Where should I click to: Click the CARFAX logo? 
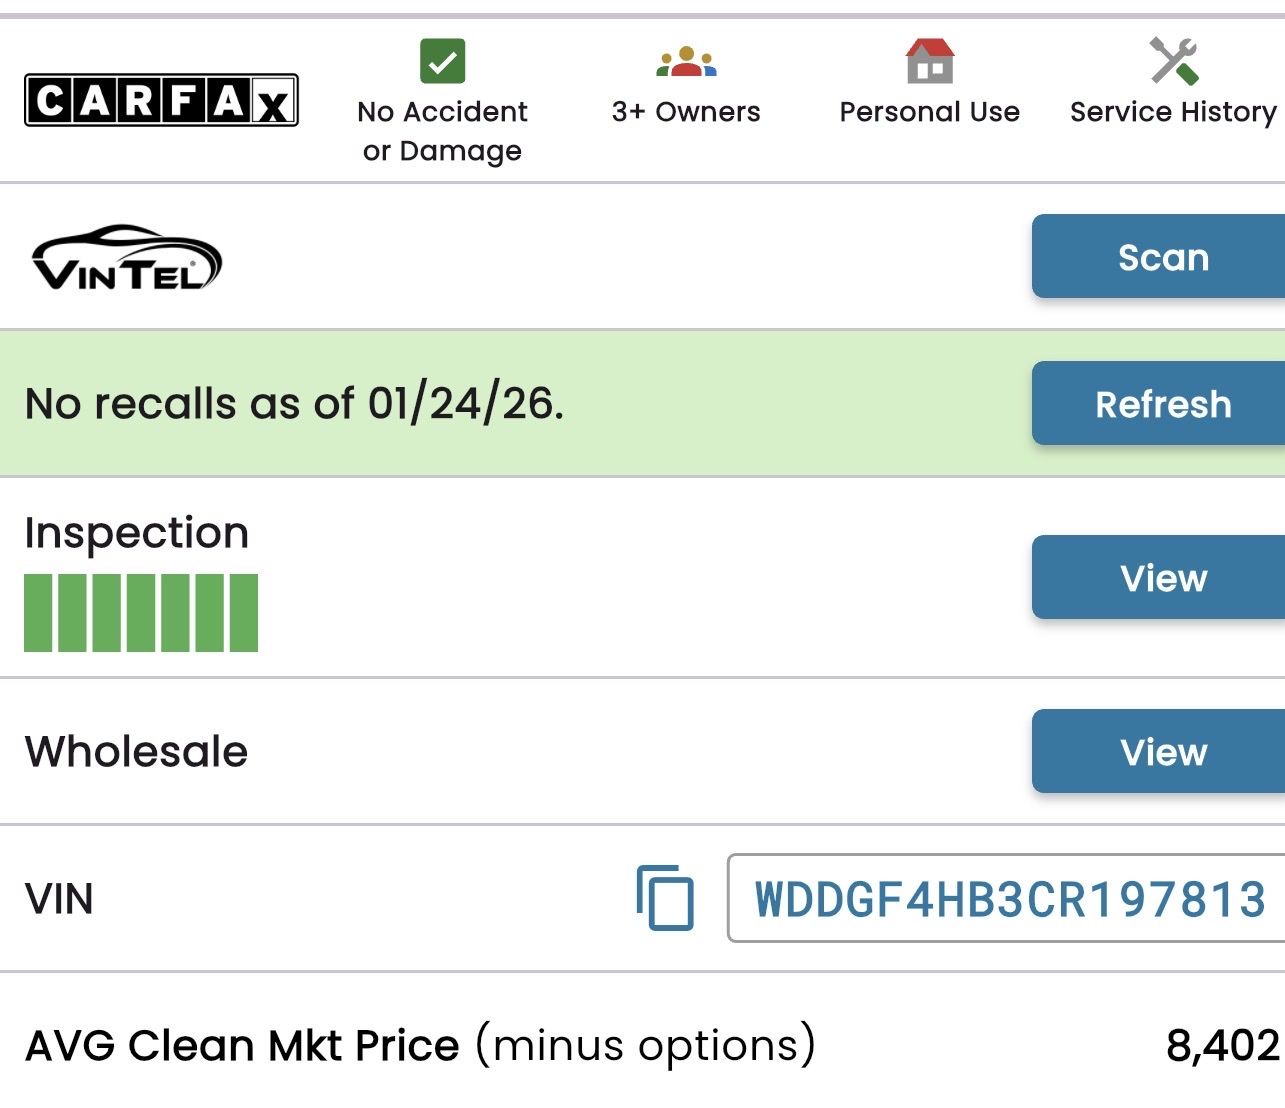click(161, 100)
